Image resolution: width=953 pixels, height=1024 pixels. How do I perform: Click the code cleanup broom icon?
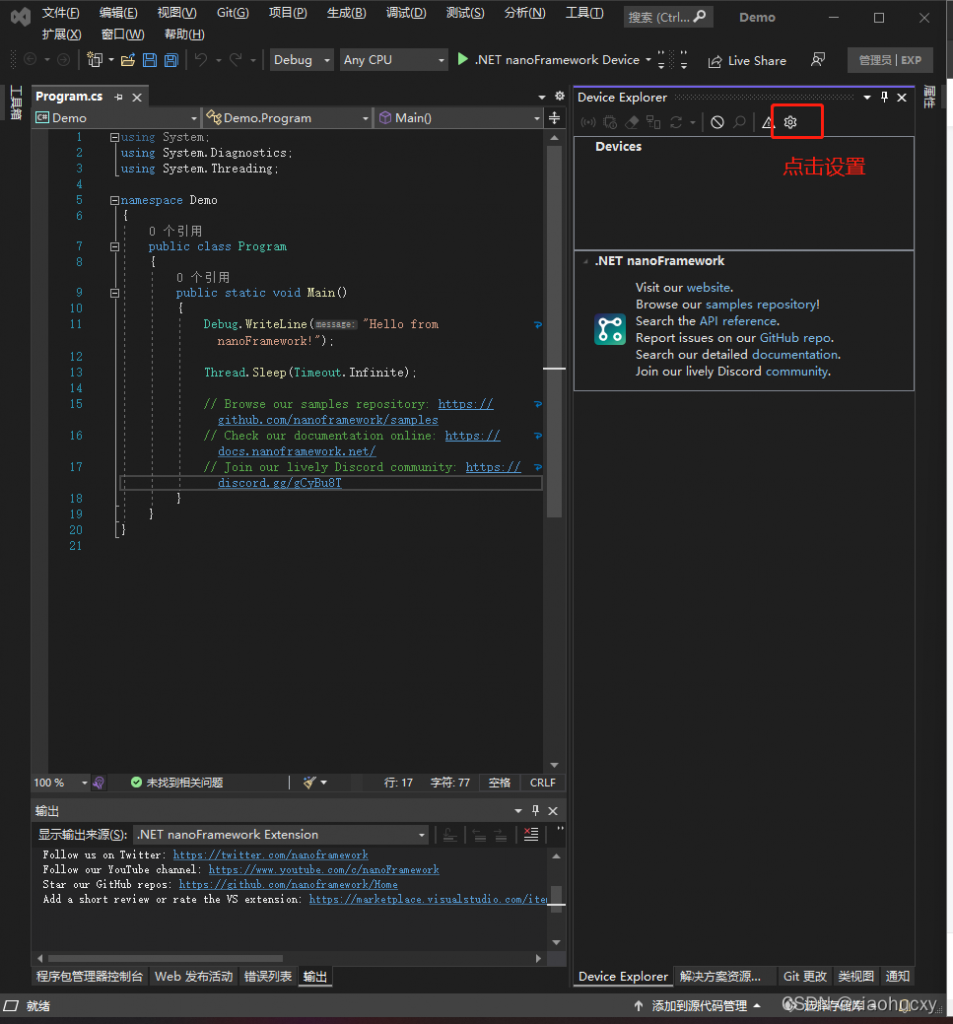click(x=310, y=782)
